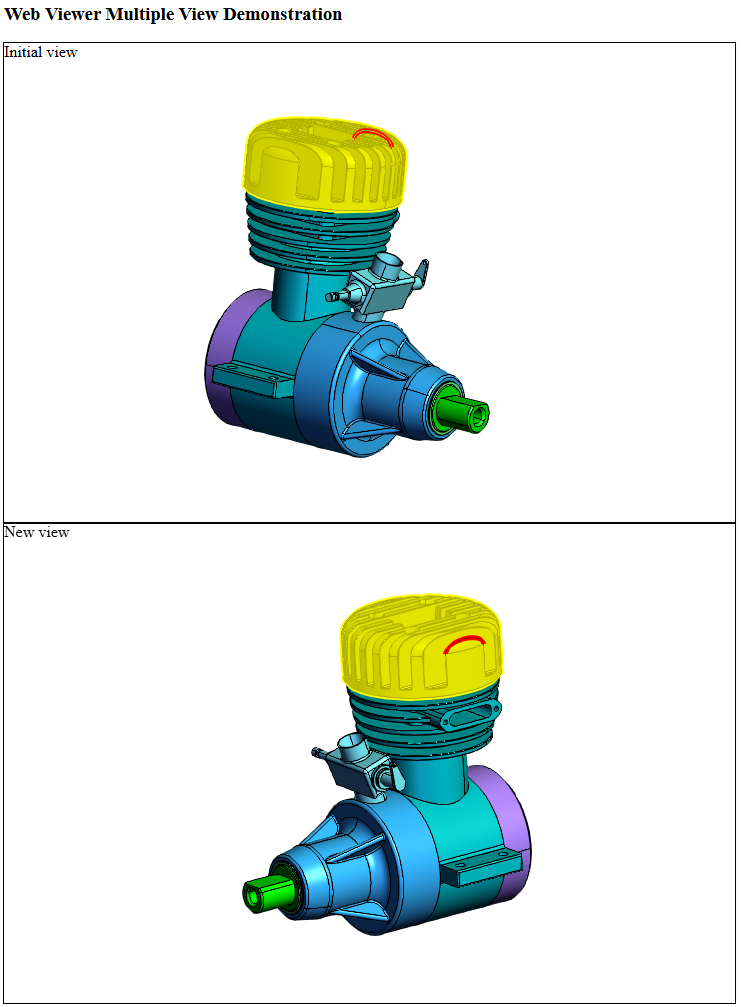Click the Web Viewer Multiple View Demonstration heading
Viewport: 743px width, 1007px height.
tap(173, 14)
